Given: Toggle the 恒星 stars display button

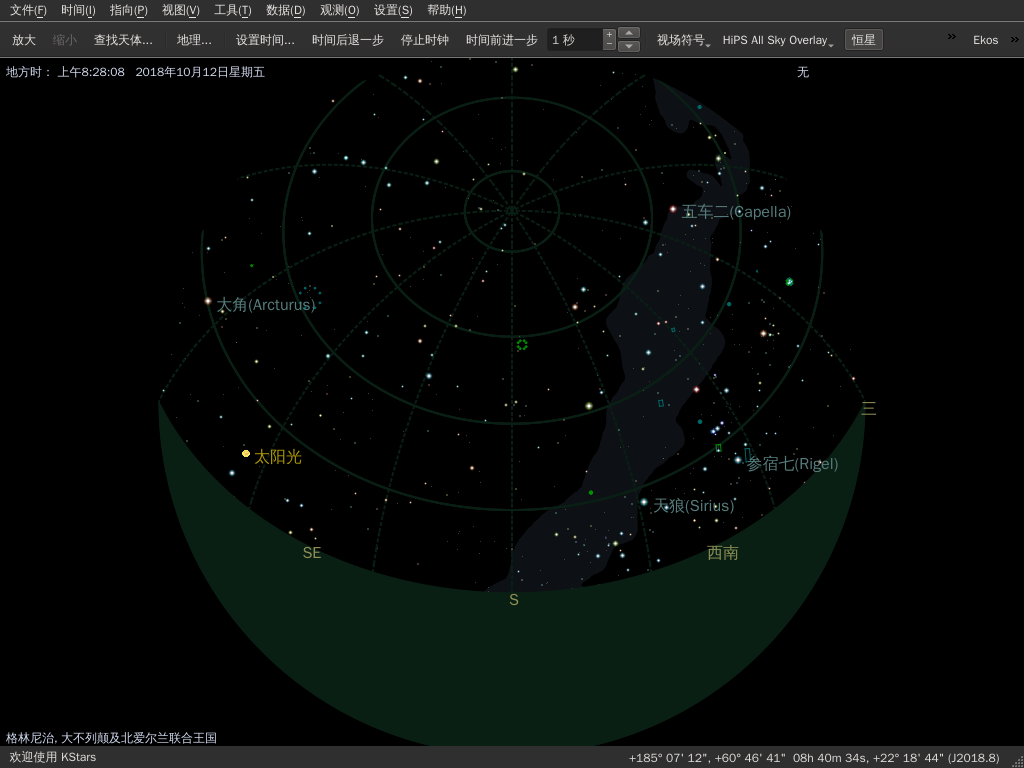Looking at the screenshot, I should [x=862, y=39].
